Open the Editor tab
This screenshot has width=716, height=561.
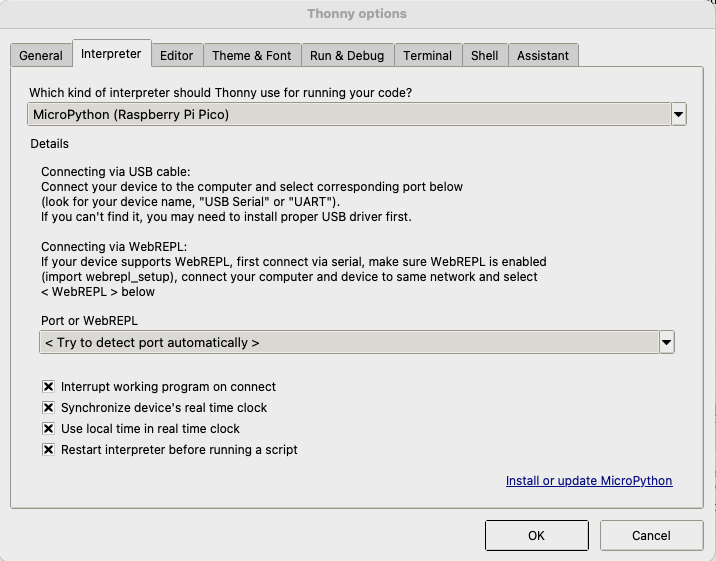pyautogui.click(x=177, y=56)
